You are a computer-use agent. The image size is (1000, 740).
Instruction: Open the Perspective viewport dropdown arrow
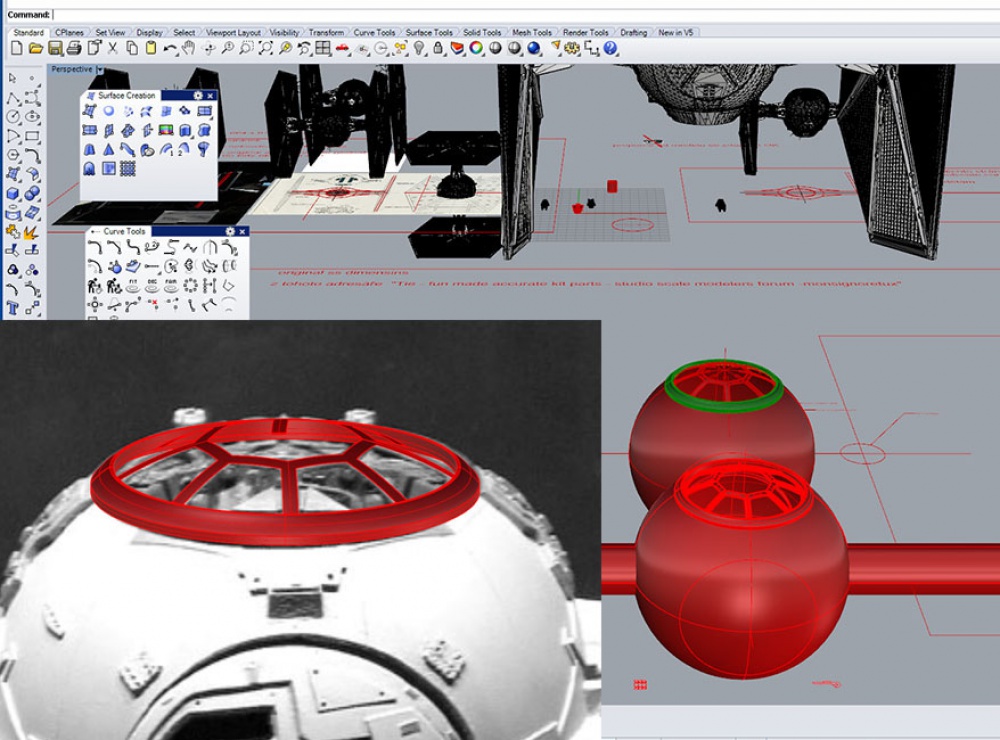click(x=100, y=70)
